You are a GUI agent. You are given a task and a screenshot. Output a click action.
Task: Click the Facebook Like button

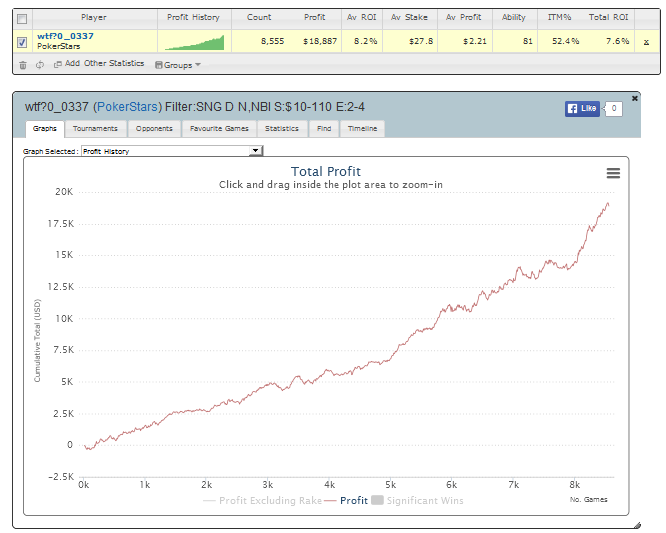coord(582,109)
